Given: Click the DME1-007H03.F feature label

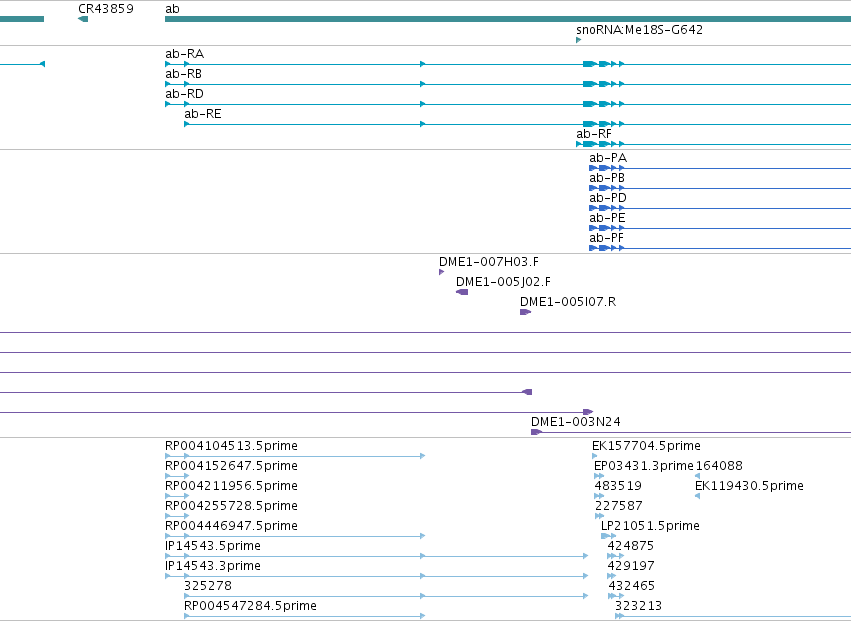Looking at the screenshot, I should click(x=489, y=262).
